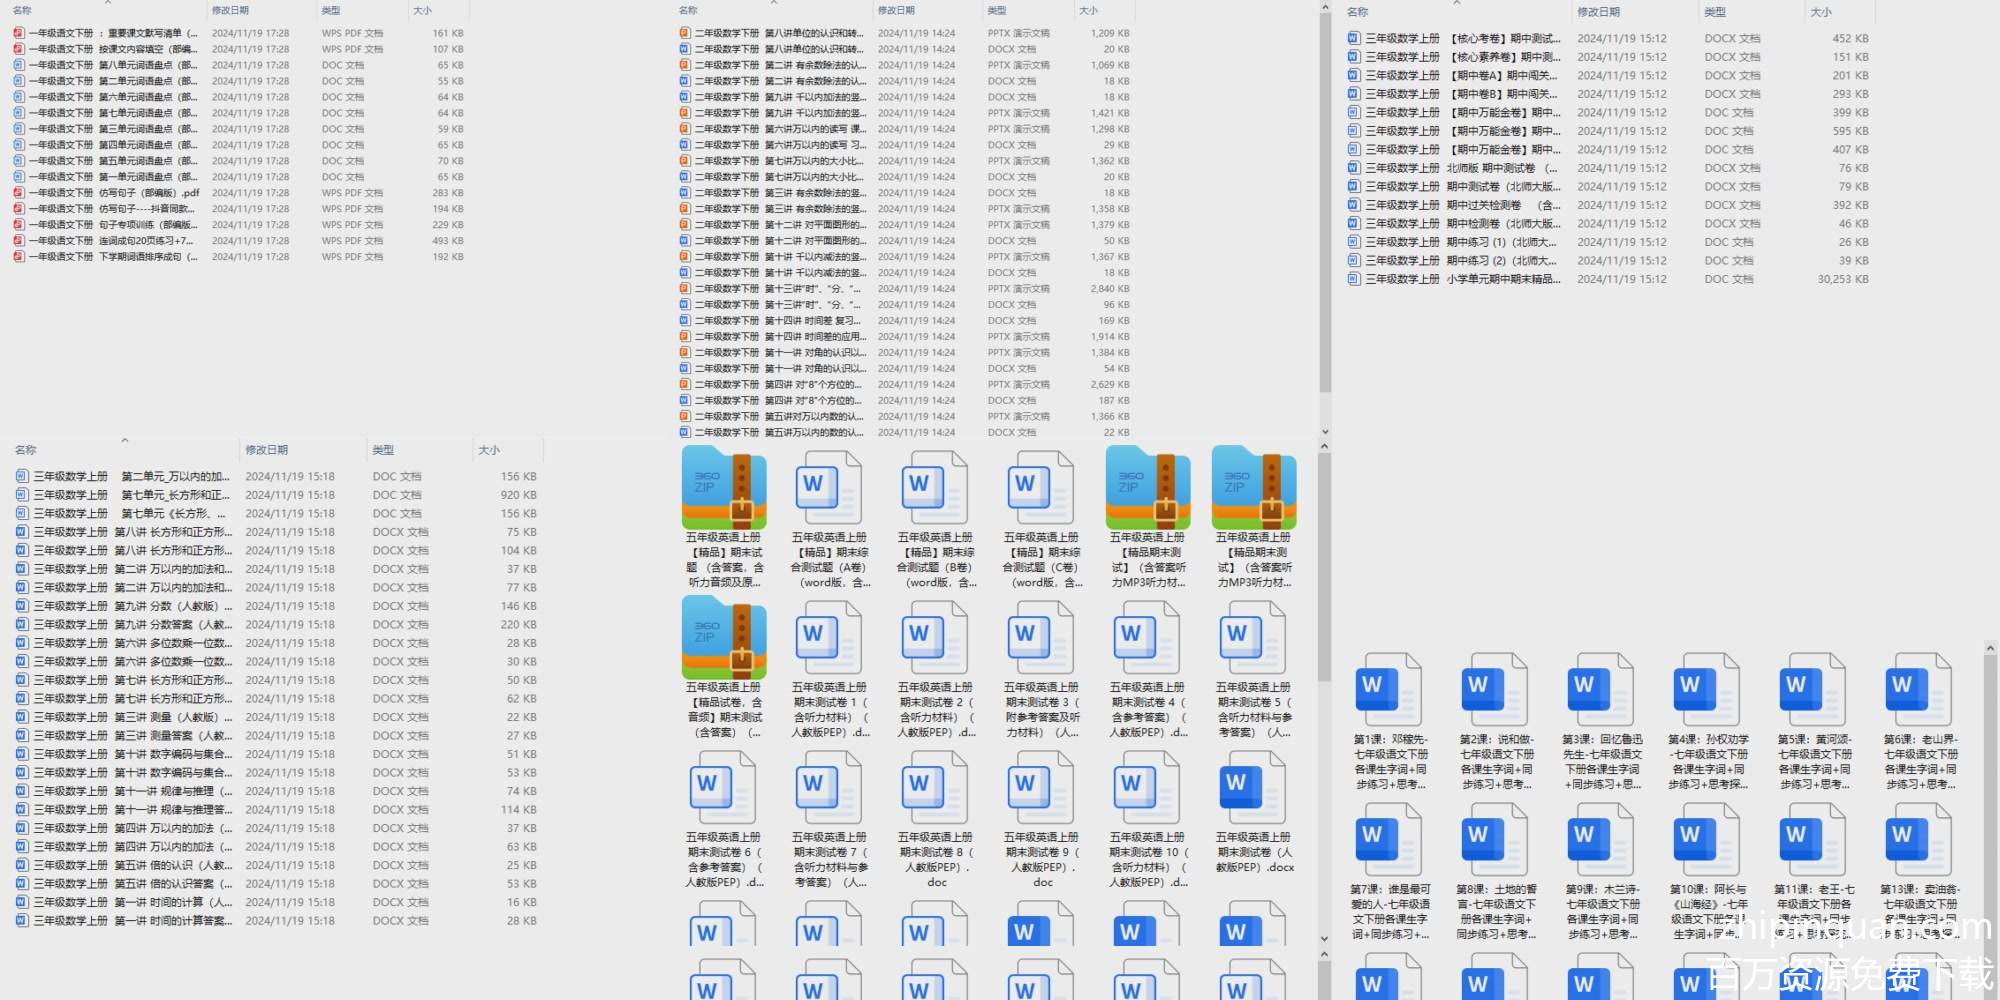Click 名称 column header in 二年级数学下册 list
This screenshot has height=1000, width=2000.
(x=688, y=10)
